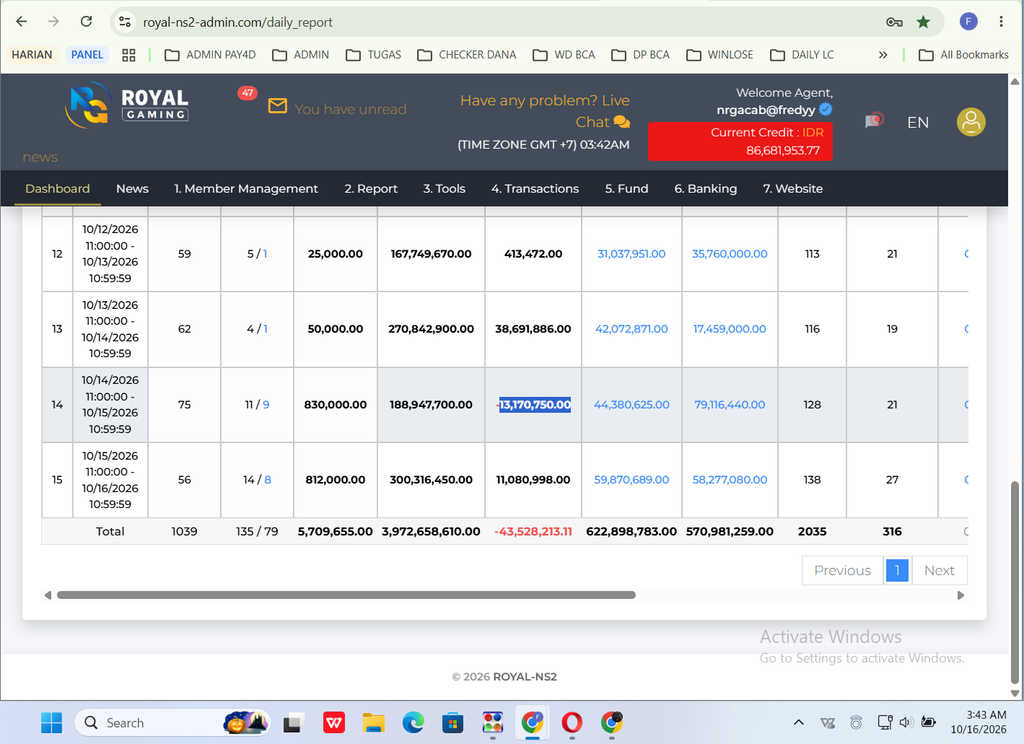The image size is (1024, 744).
Task: Click the Previous pagination button
Action: 842,570
